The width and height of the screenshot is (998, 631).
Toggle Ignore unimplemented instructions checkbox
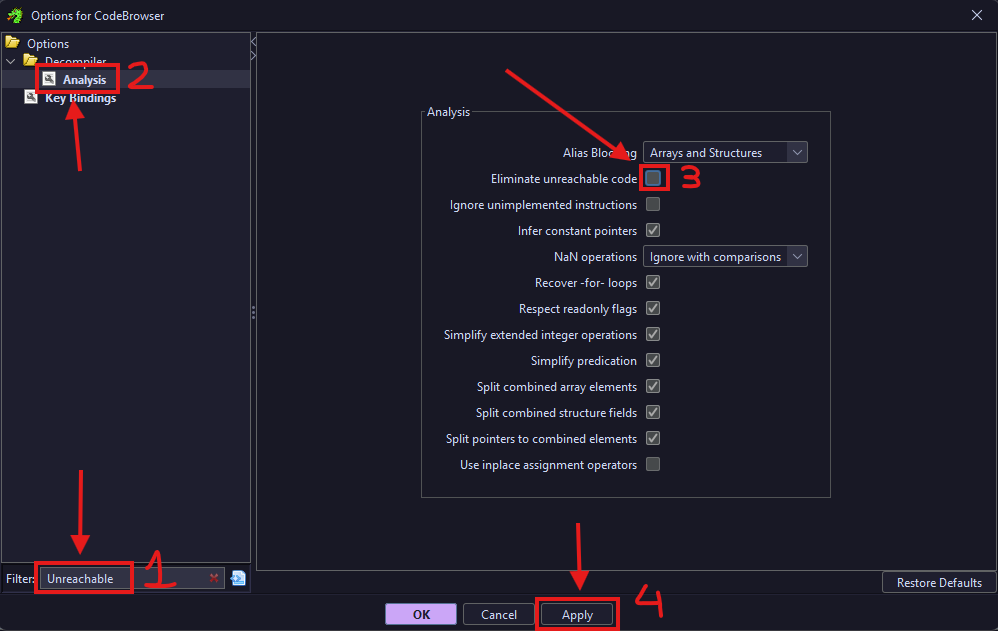653,204
